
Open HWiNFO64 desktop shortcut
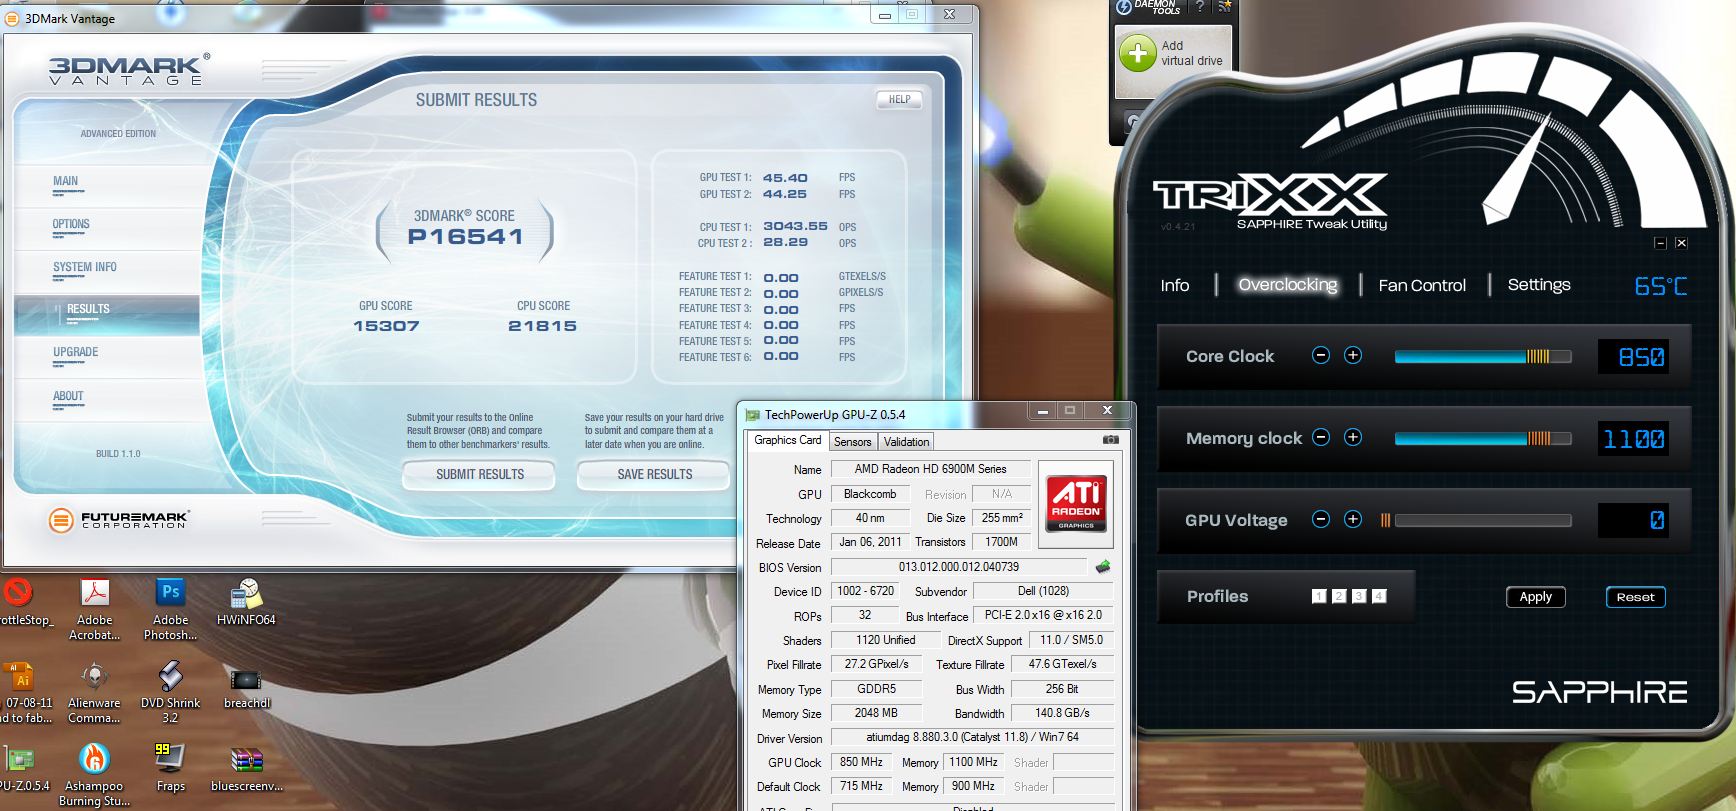246,602
